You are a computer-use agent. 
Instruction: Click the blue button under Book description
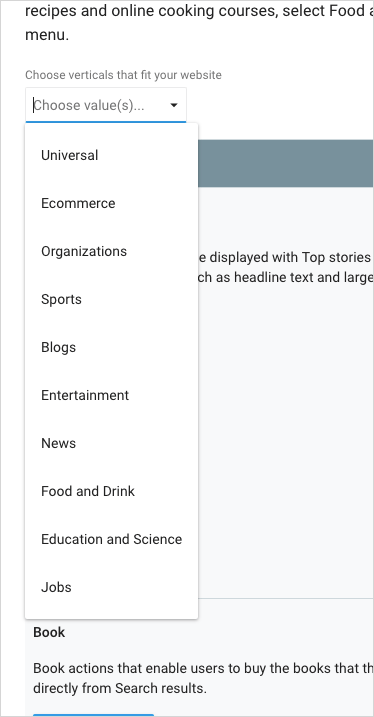(x=93, y=715)
